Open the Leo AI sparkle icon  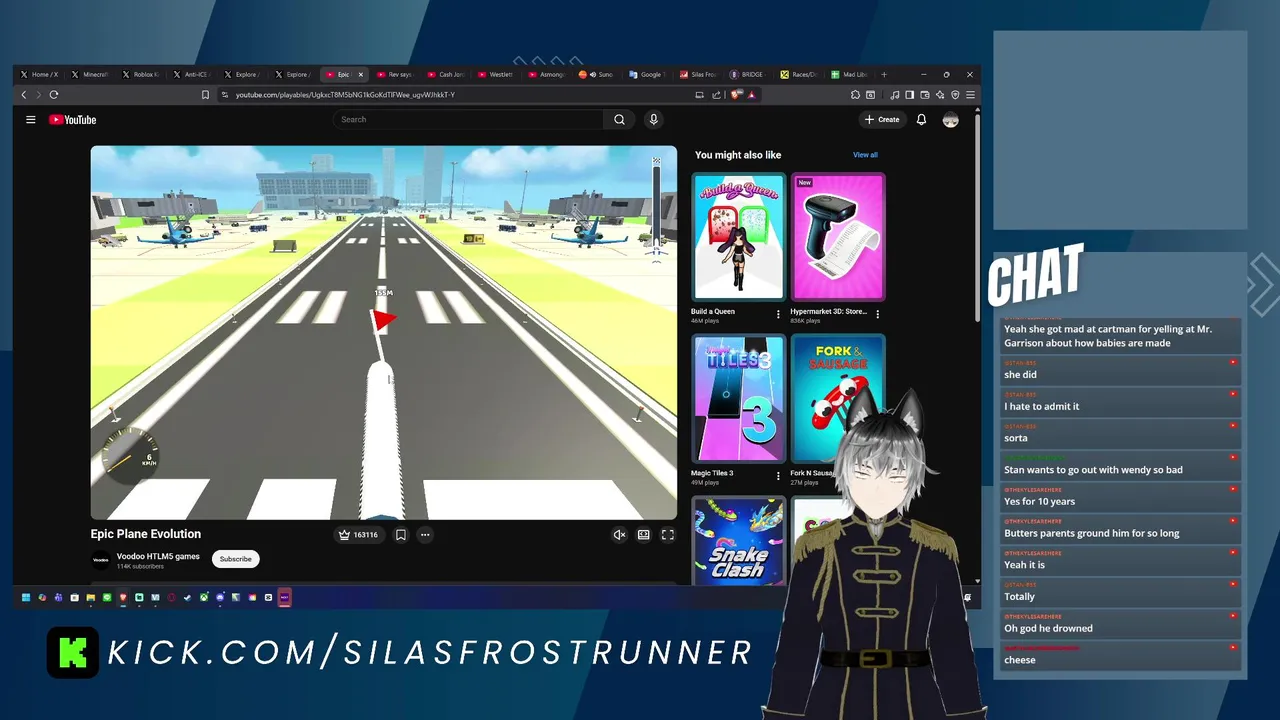coord(940,95)
